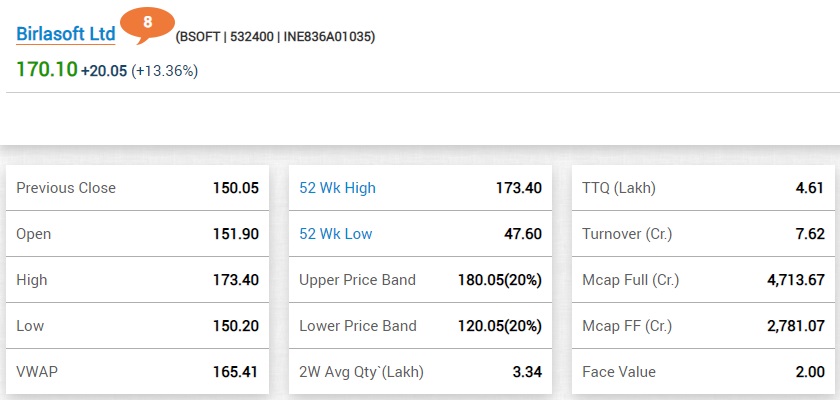840x400 pixels.
Task: Click the Lower Price Band value 120.05(20%)
Action: [500, 326]
